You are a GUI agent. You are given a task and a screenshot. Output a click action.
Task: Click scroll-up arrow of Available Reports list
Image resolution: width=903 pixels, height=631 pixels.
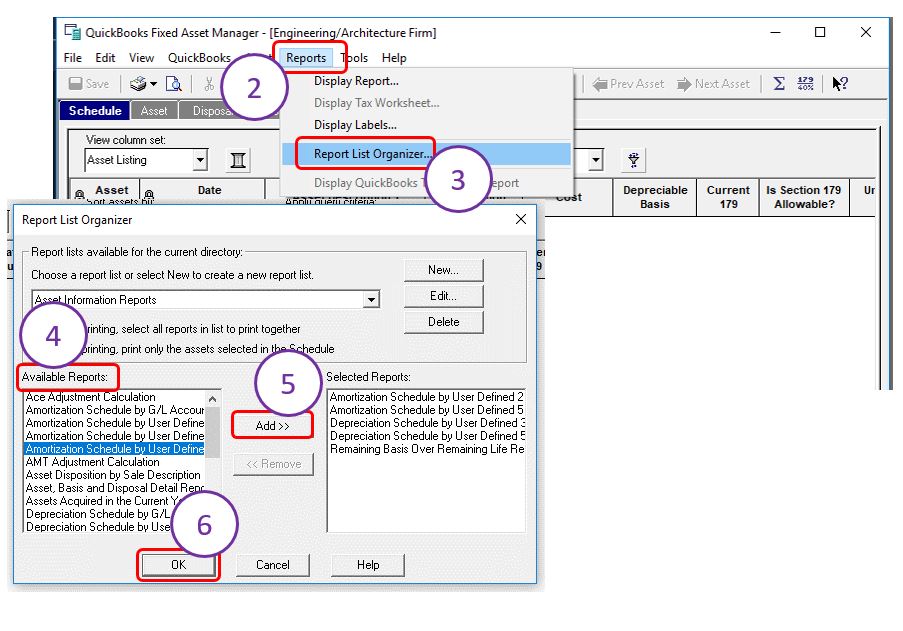click(x=213, y=398)
